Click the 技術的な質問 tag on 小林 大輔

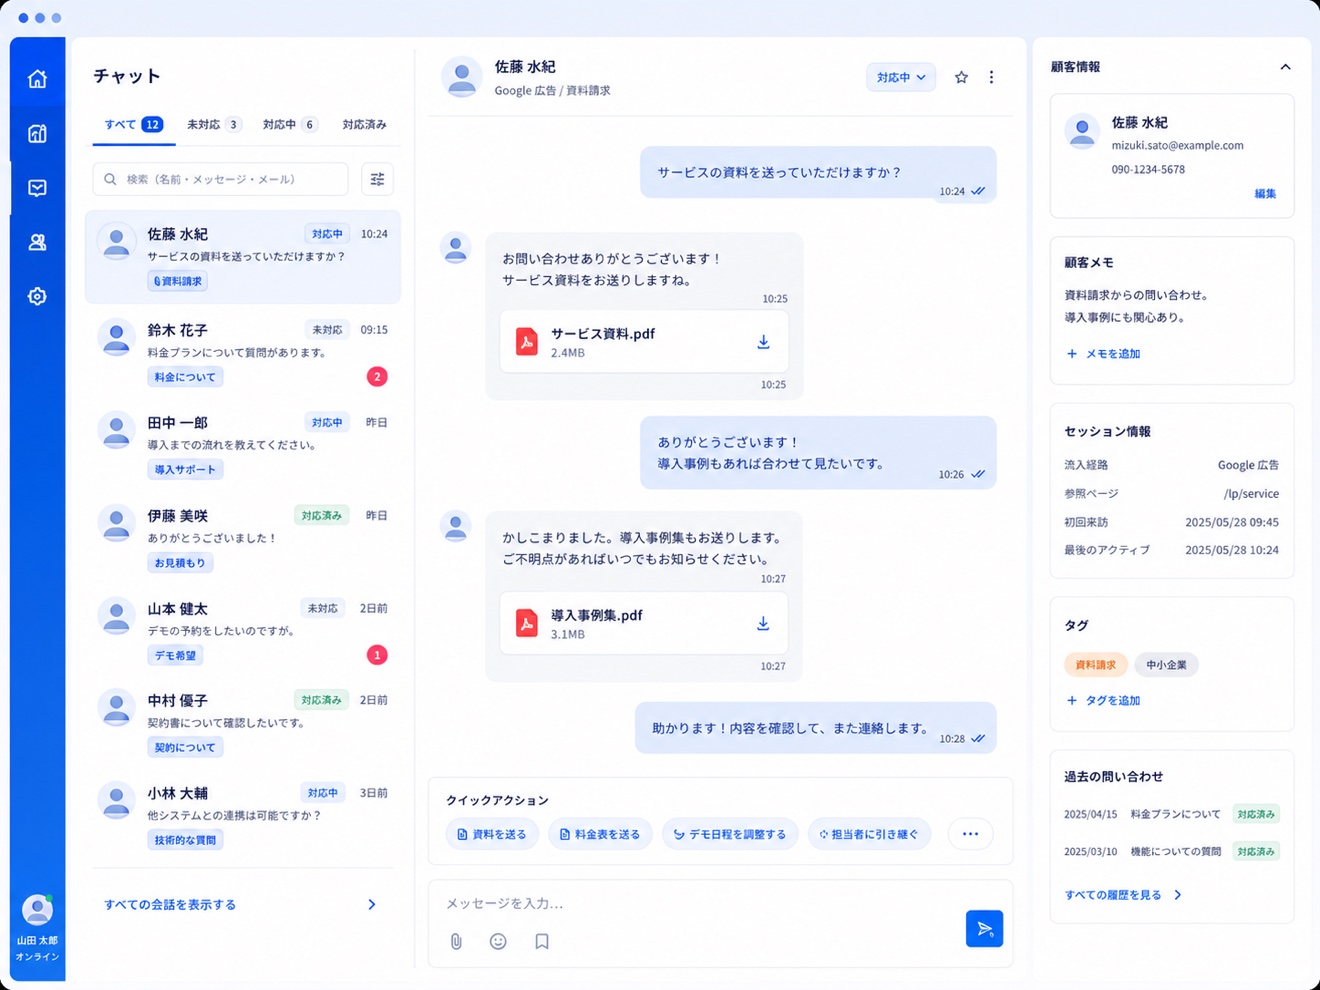(x=185, y=840)
